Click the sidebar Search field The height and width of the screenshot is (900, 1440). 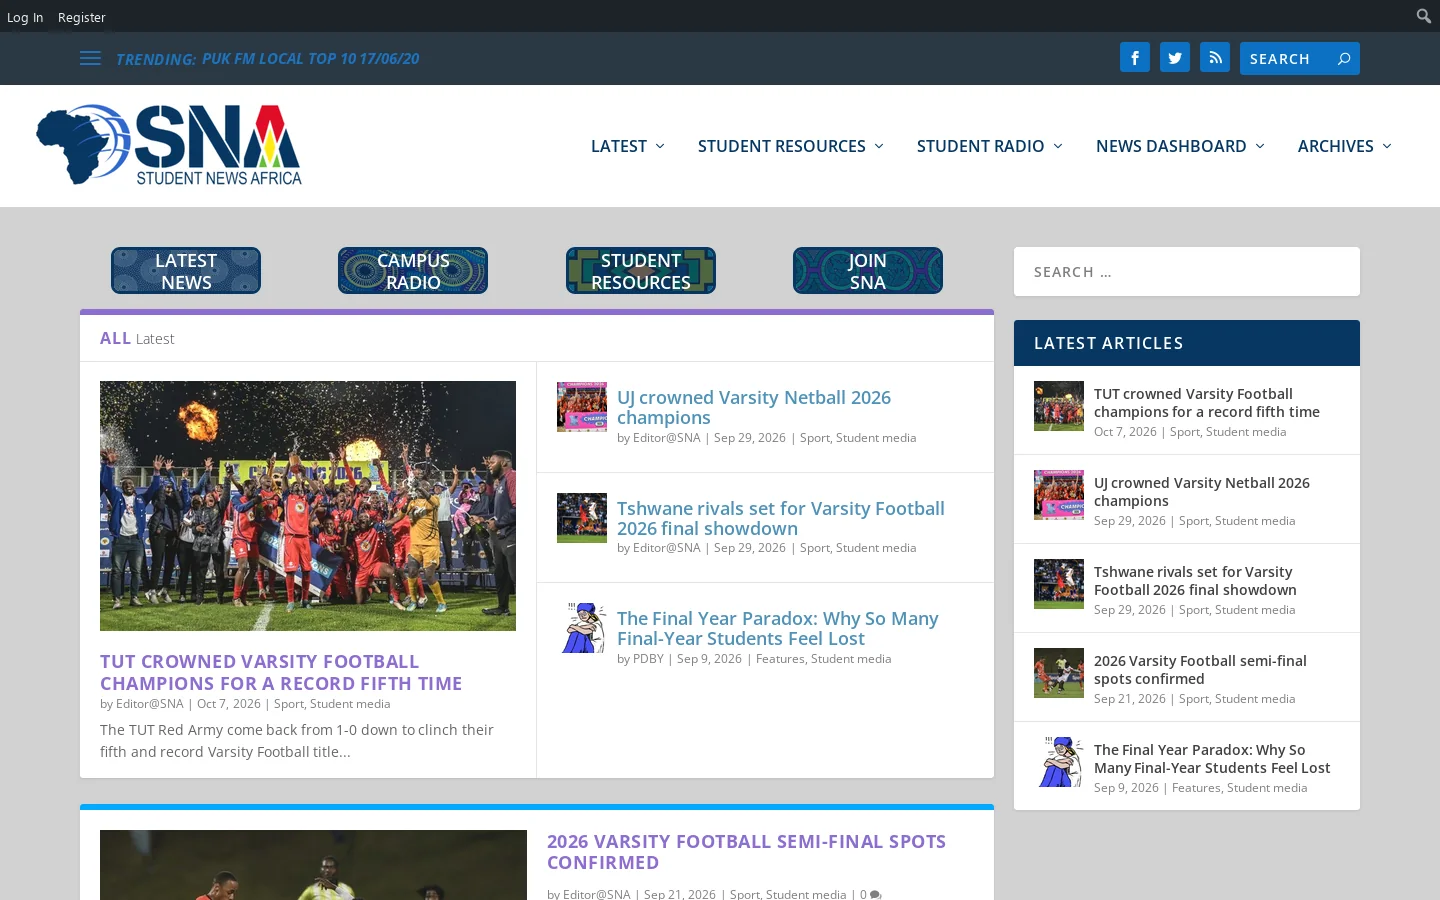pyautogui.click(x=1187, y=271)
